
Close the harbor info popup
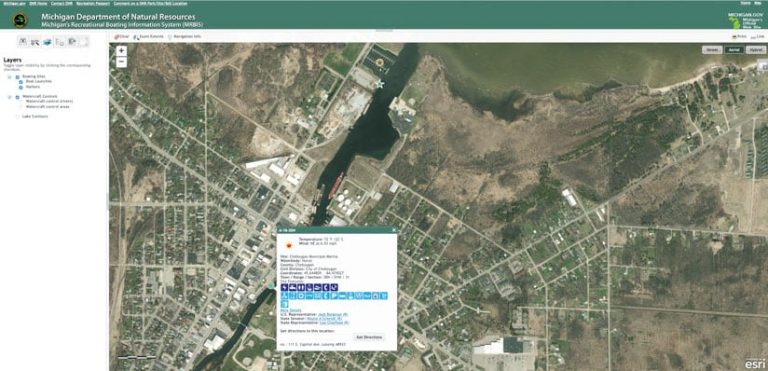tap(394, 229)
